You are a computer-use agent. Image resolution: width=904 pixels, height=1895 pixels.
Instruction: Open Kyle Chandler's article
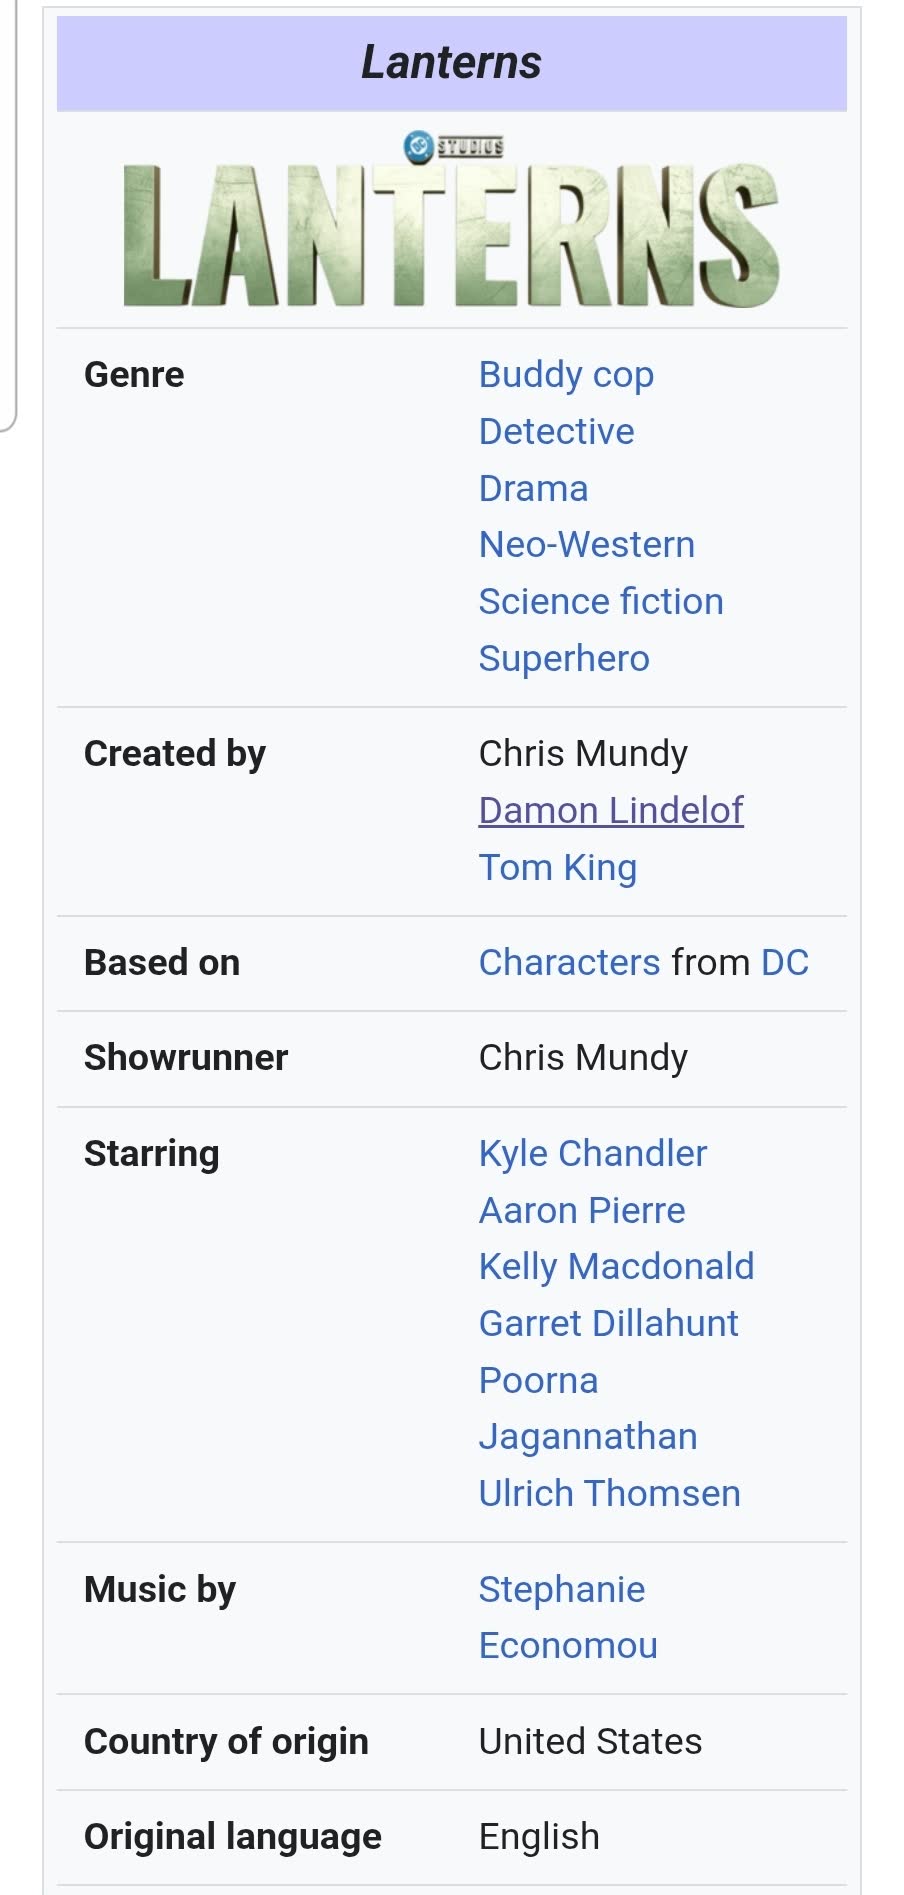(593, 1154)
